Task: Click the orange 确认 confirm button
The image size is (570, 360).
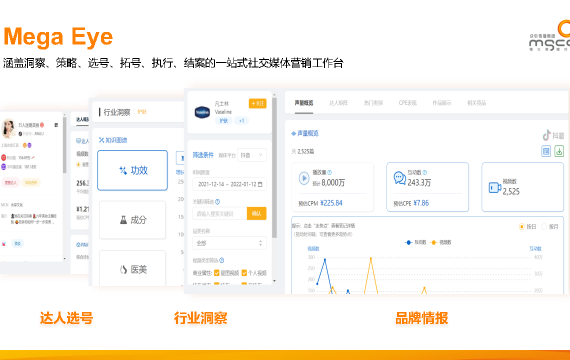Action: pos(257,213)
